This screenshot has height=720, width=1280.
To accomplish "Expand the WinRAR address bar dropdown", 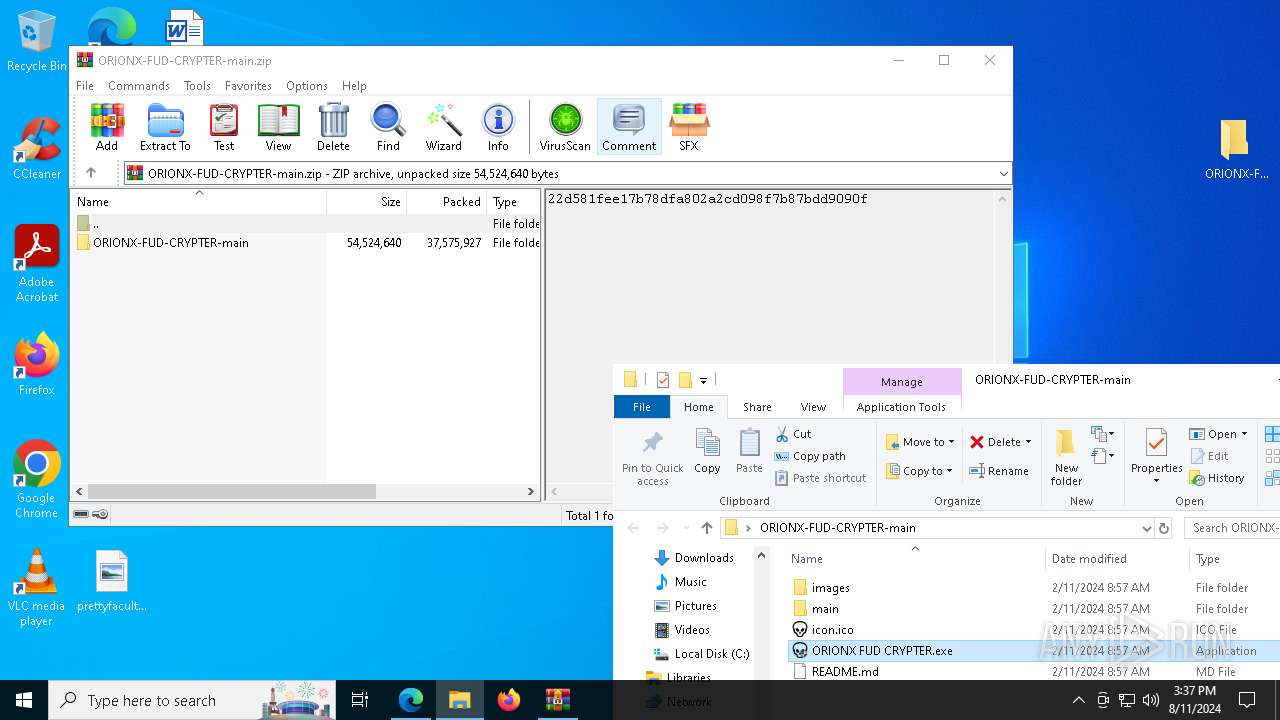I will pos(1003,174).
